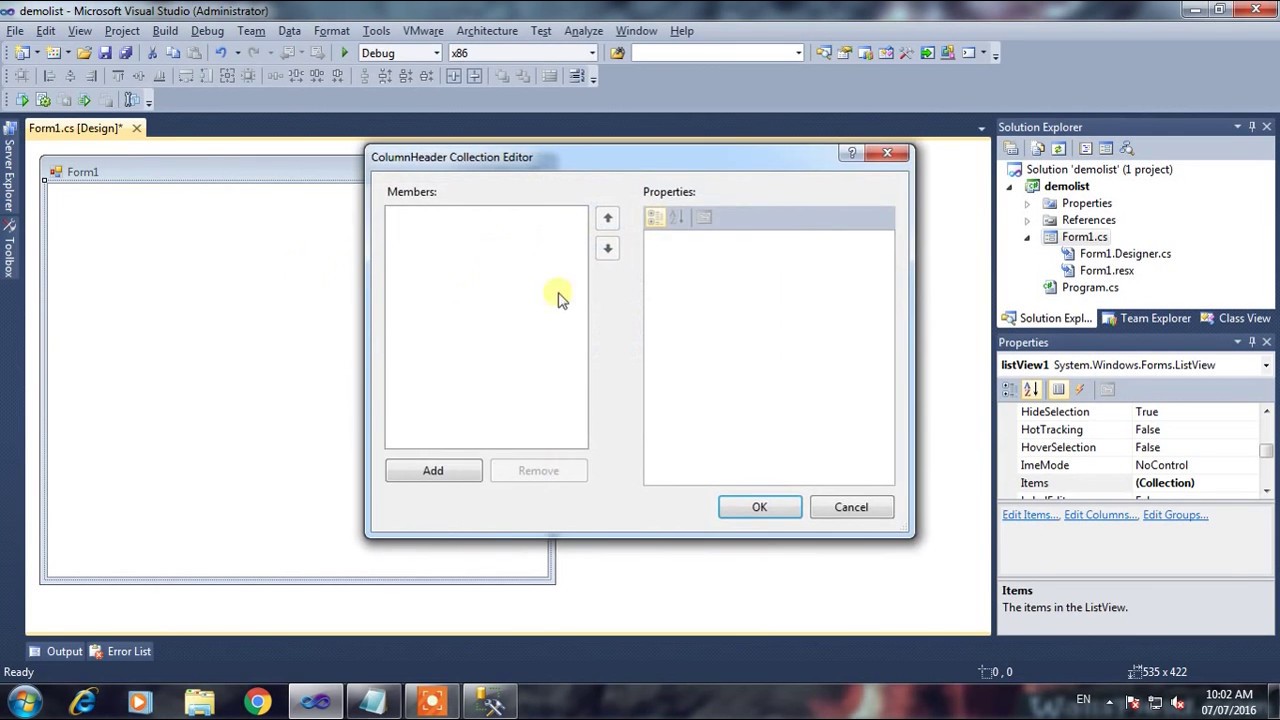Switch to Team Explorer tab

point(1147,318)
